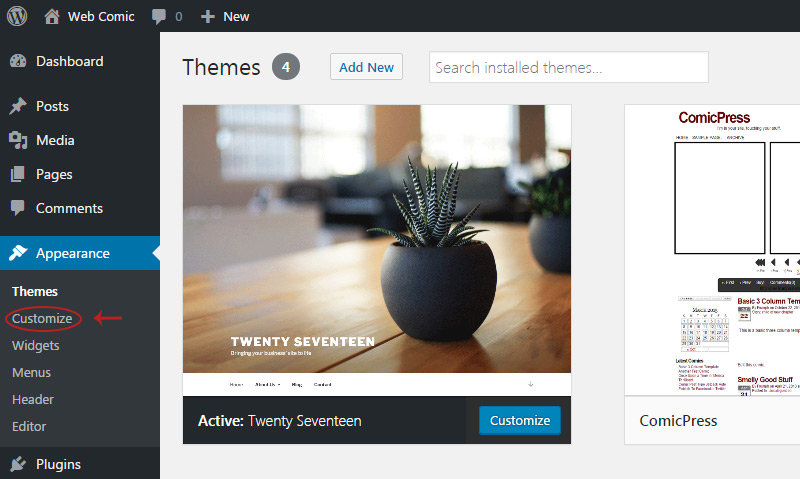Click the WordPress logo icon
Viewport: 800px width, 479px height.
coord(17,16)
